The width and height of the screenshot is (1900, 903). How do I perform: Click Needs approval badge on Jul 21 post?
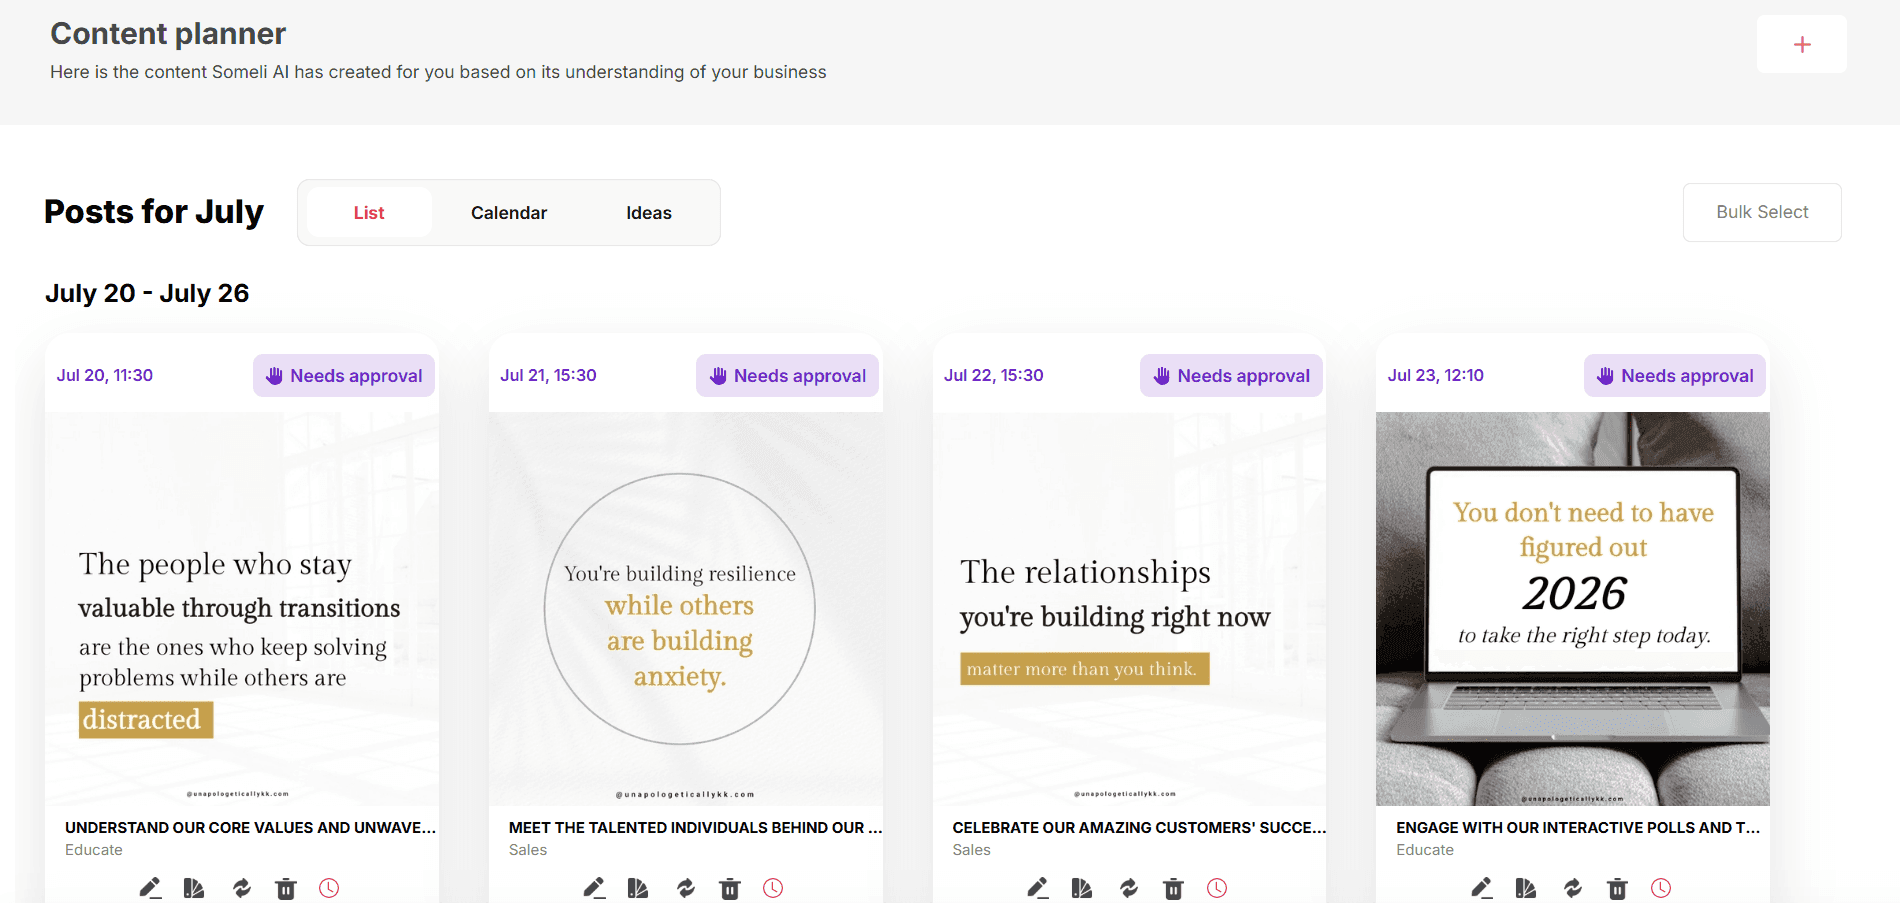788,375
